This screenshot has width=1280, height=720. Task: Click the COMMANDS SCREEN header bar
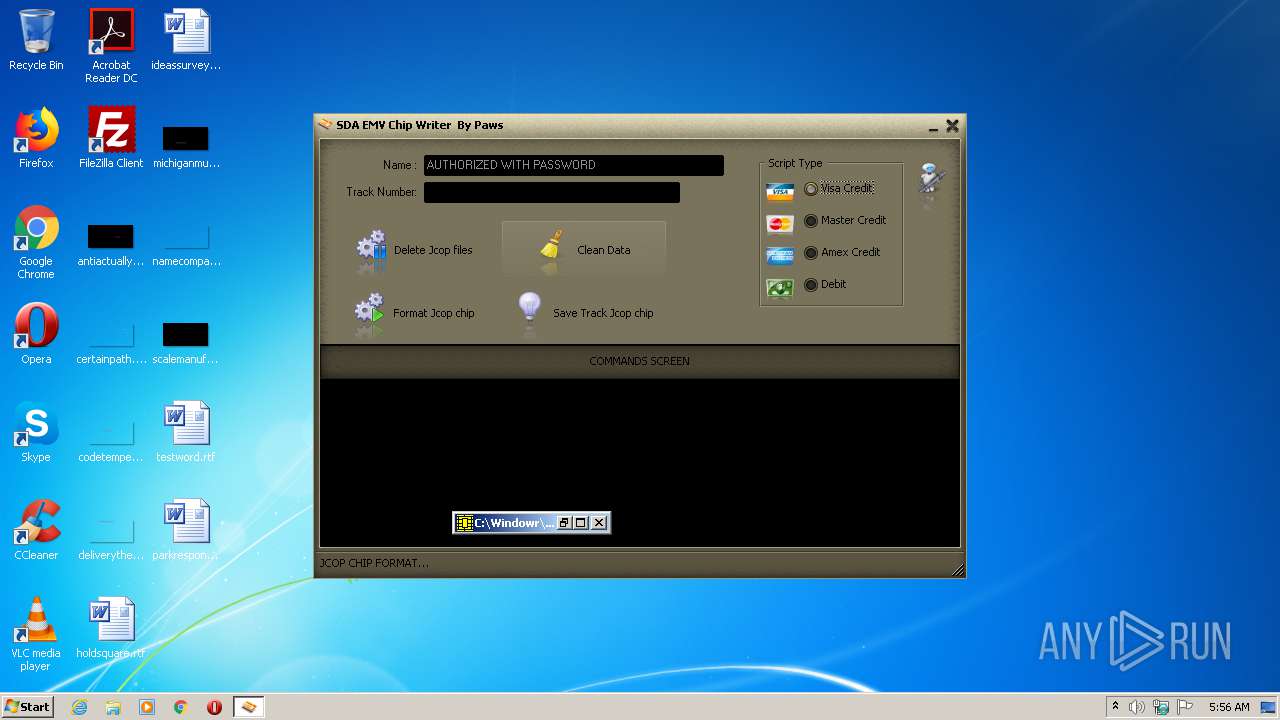pyautogui.click(x=640, y=361)
